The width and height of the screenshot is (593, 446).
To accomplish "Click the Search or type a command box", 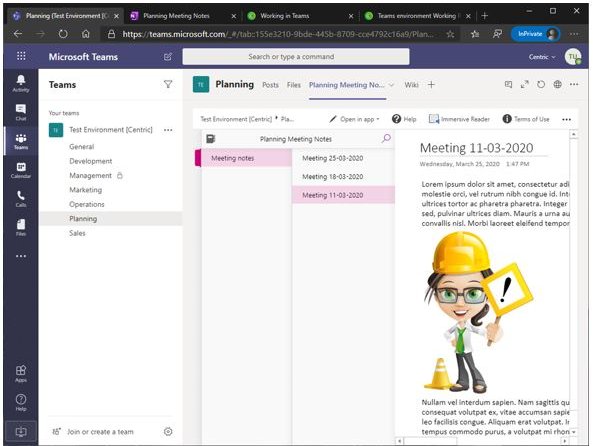I will (296, 57).
